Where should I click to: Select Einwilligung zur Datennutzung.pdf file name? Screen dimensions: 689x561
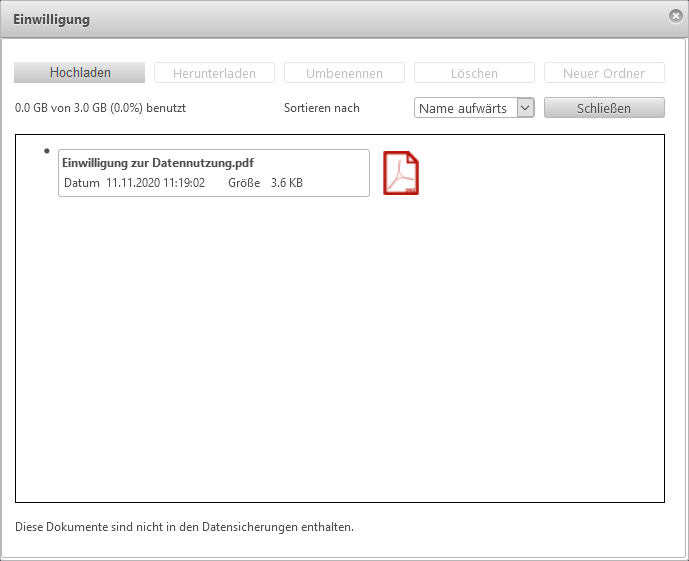[158, 163]
